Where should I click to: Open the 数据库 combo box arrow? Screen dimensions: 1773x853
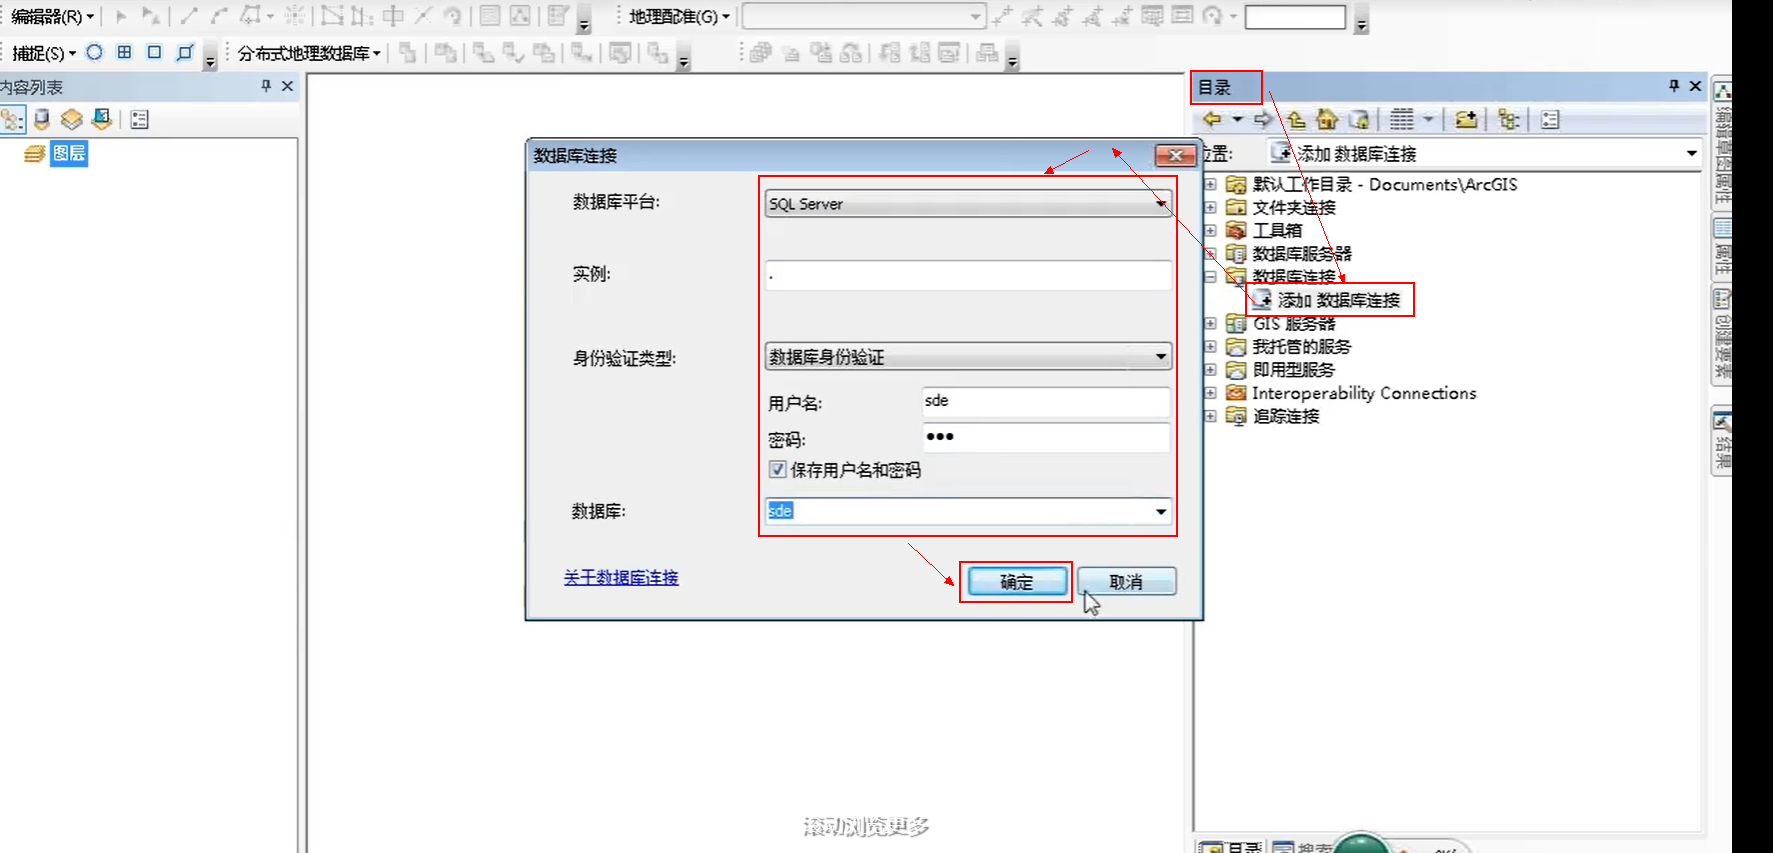coord(1161,511)
